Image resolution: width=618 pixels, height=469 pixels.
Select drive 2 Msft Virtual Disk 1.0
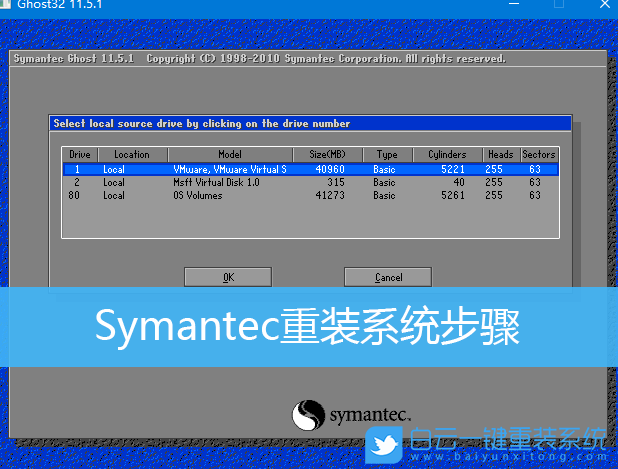[311, 182]
